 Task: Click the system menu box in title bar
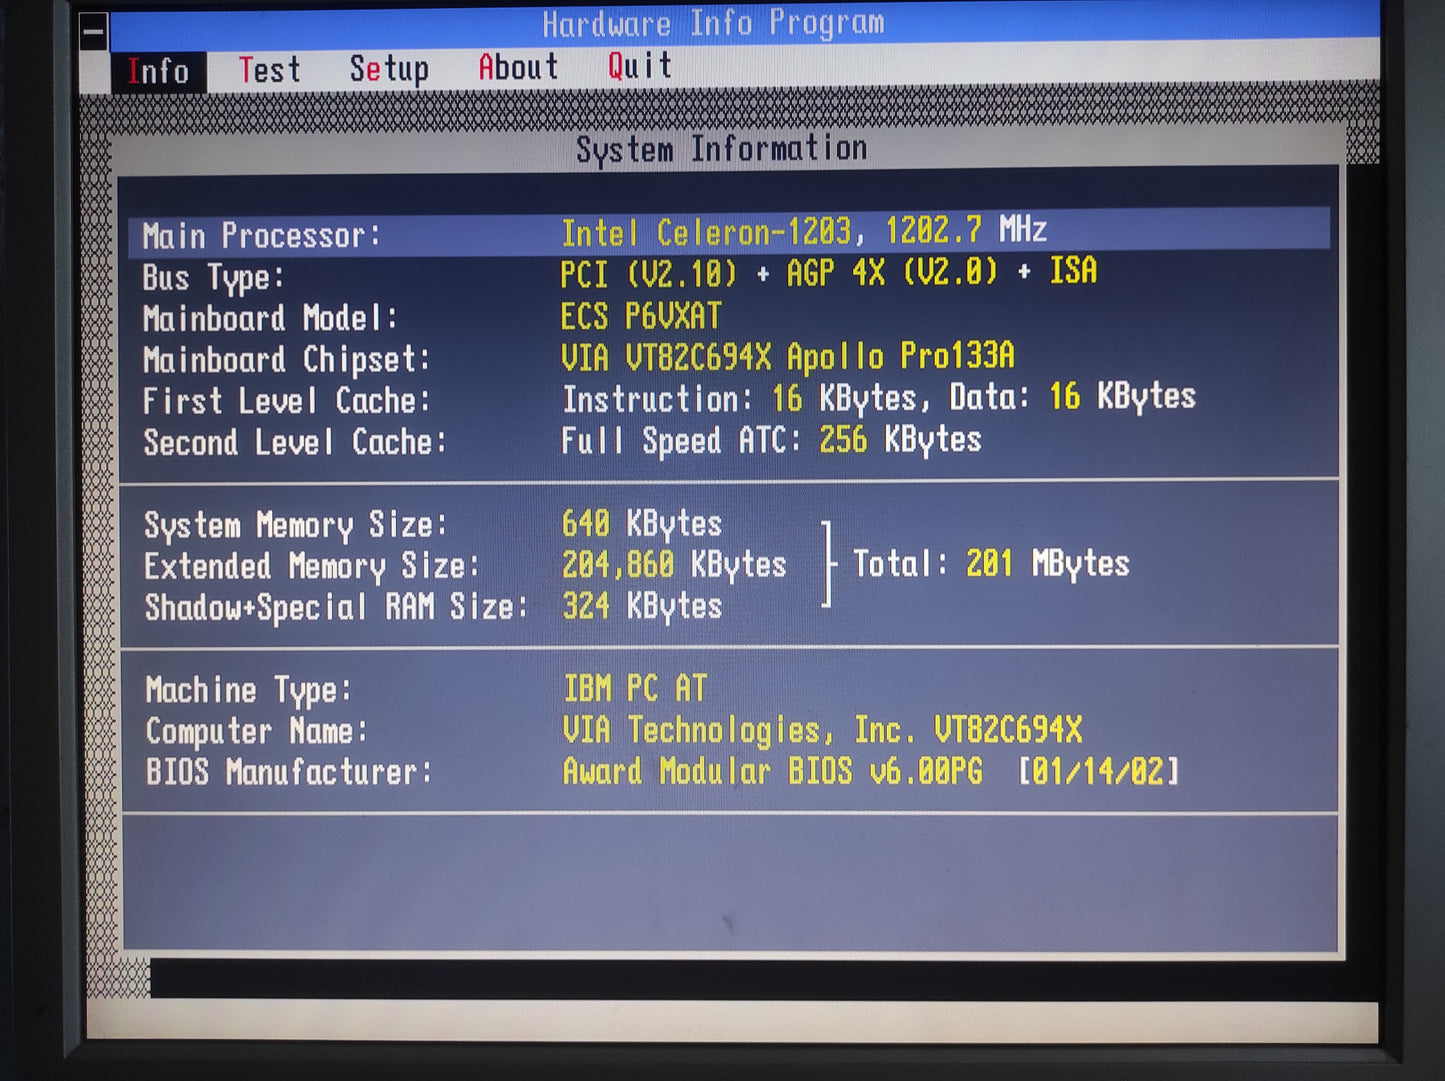click(x=93, y=32)
